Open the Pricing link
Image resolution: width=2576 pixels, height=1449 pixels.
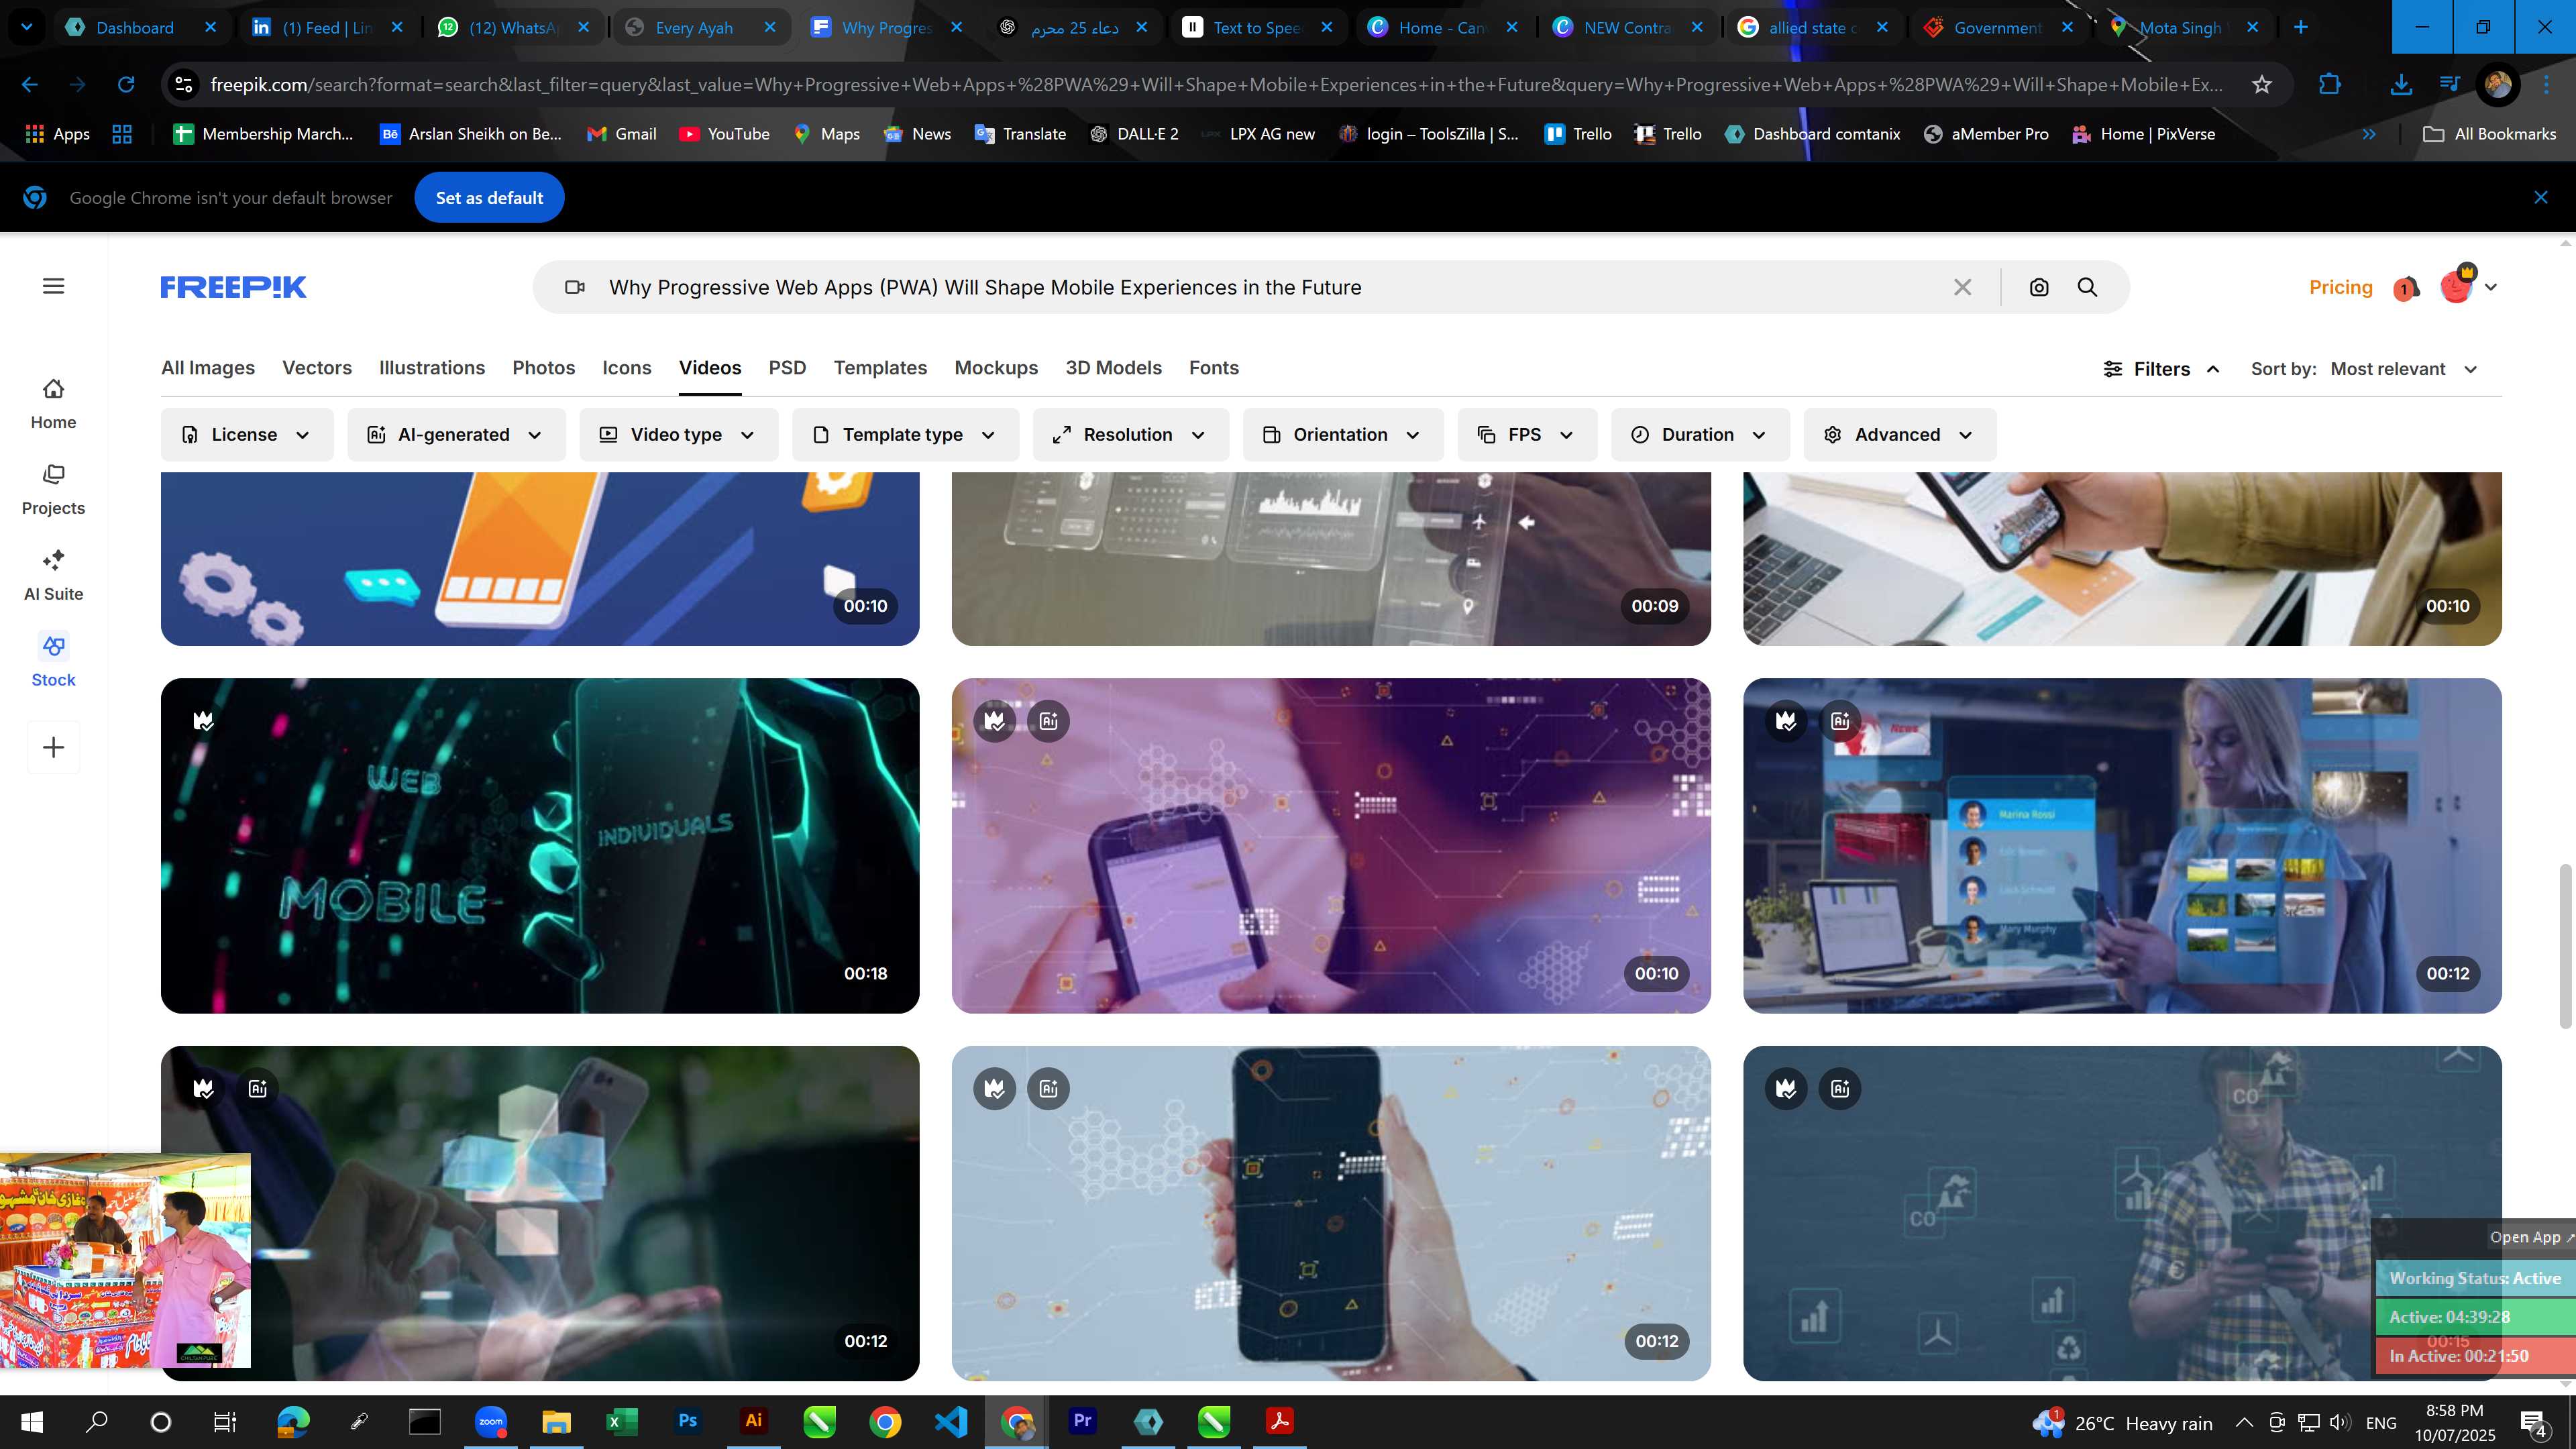point(2340,287)
